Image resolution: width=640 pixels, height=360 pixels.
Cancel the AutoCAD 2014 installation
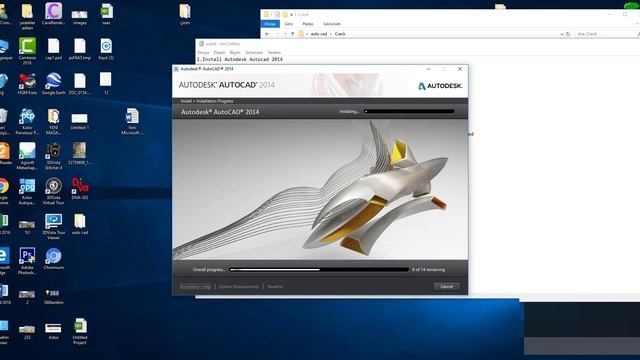tap(446, 286)
